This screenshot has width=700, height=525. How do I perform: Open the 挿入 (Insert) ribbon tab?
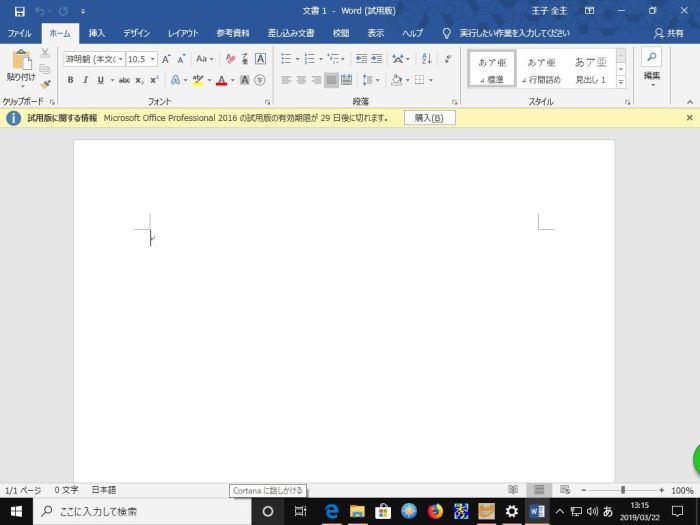tap(96, 33)
